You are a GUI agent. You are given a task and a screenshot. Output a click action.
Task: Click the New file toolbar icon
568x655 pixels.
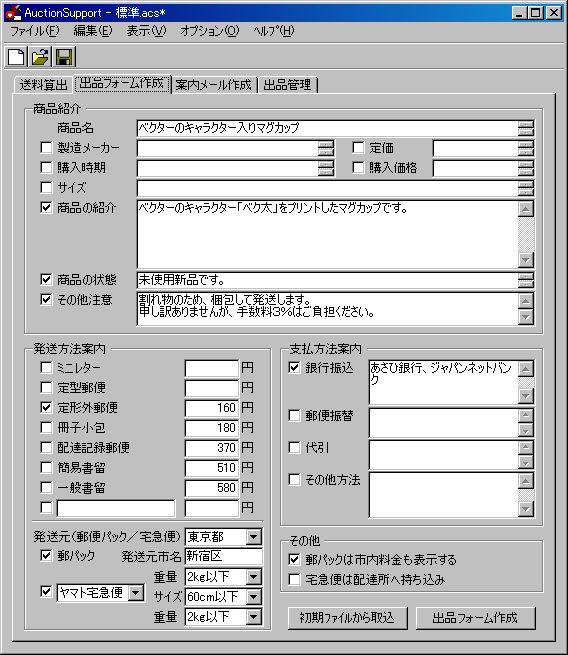tap(16, 56)
